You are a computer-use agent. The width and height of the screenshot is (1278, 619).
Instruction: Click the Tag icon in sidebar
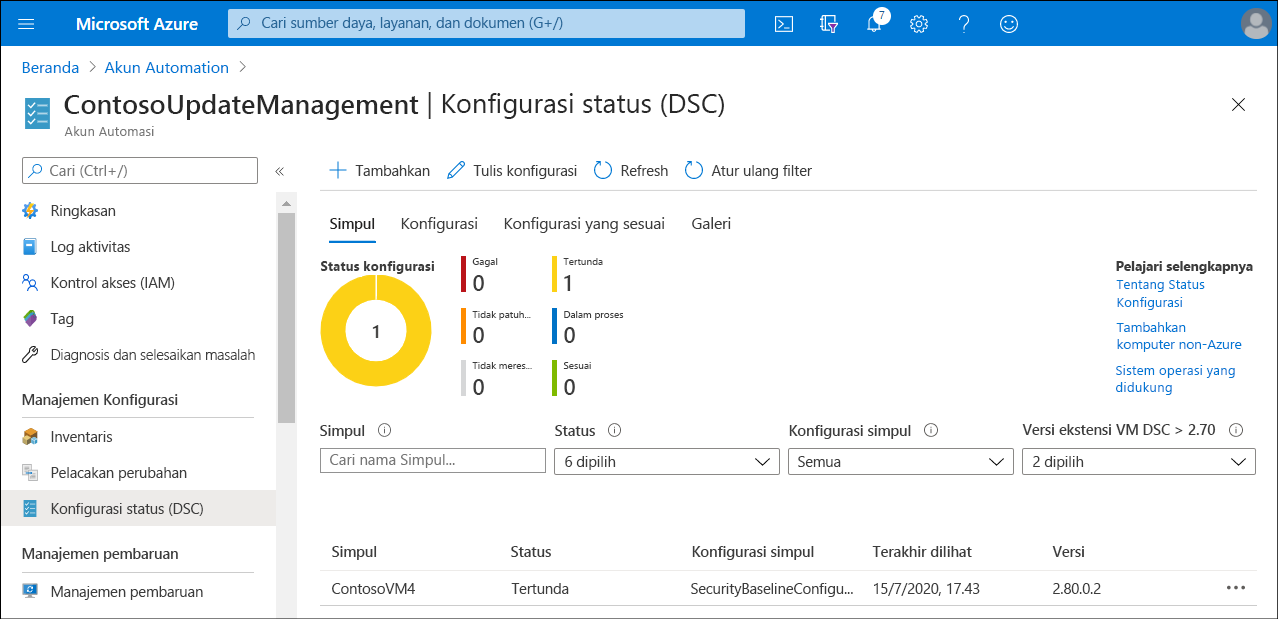[31, 319]
